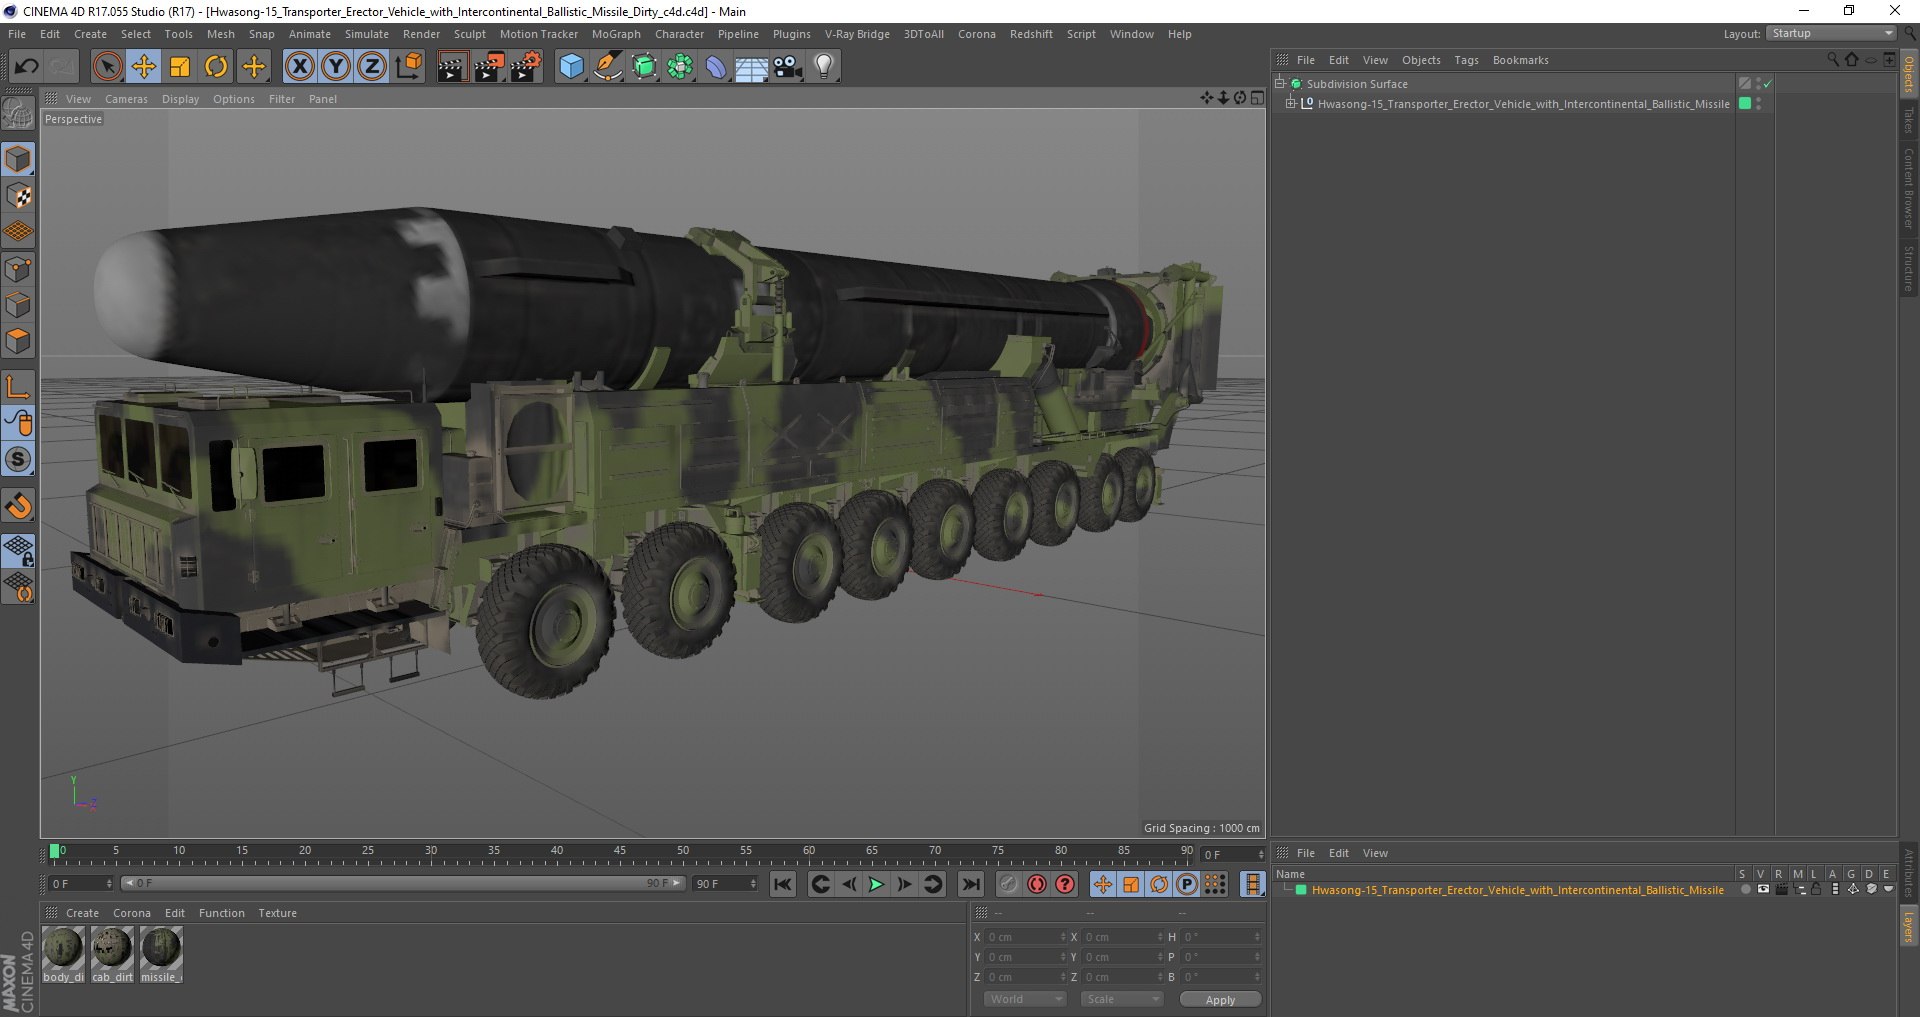1920x1017 pixels.
Task: Click the X position coordinate field
Action: point(1025,937)
